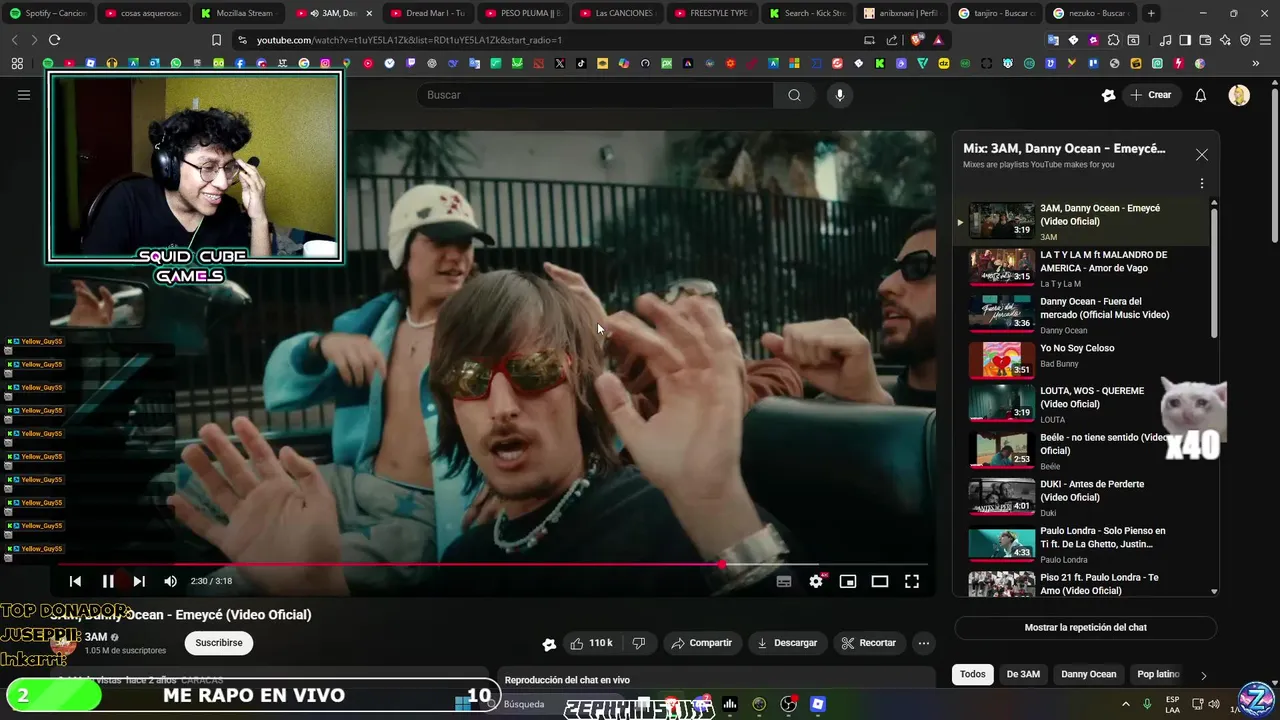Switch to miniplayer mode

848,581
